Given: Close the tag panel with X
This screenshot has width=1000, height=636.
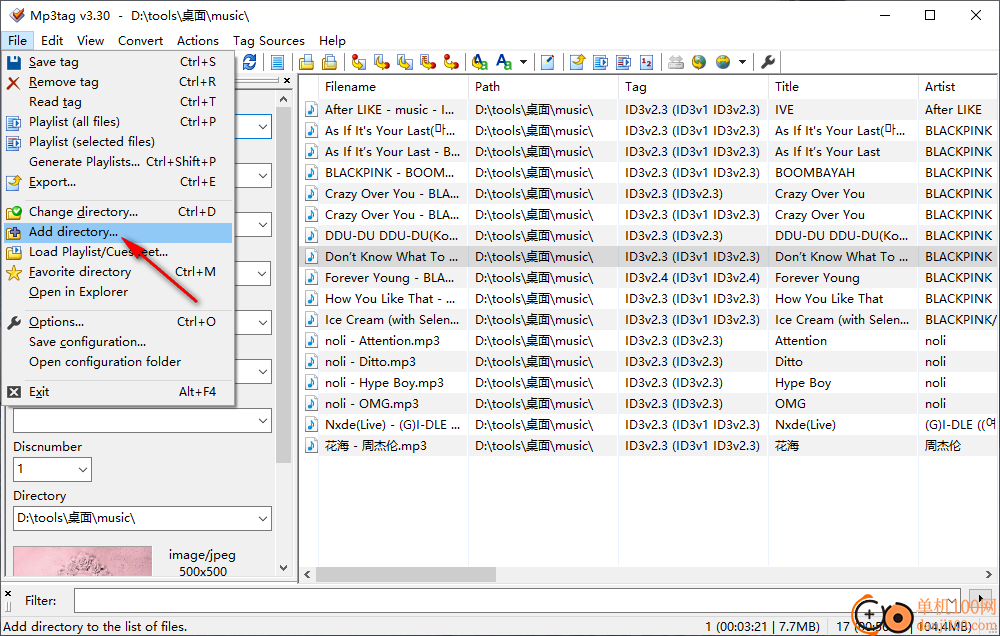Looking at the screenshot, I should click(287, 80).
